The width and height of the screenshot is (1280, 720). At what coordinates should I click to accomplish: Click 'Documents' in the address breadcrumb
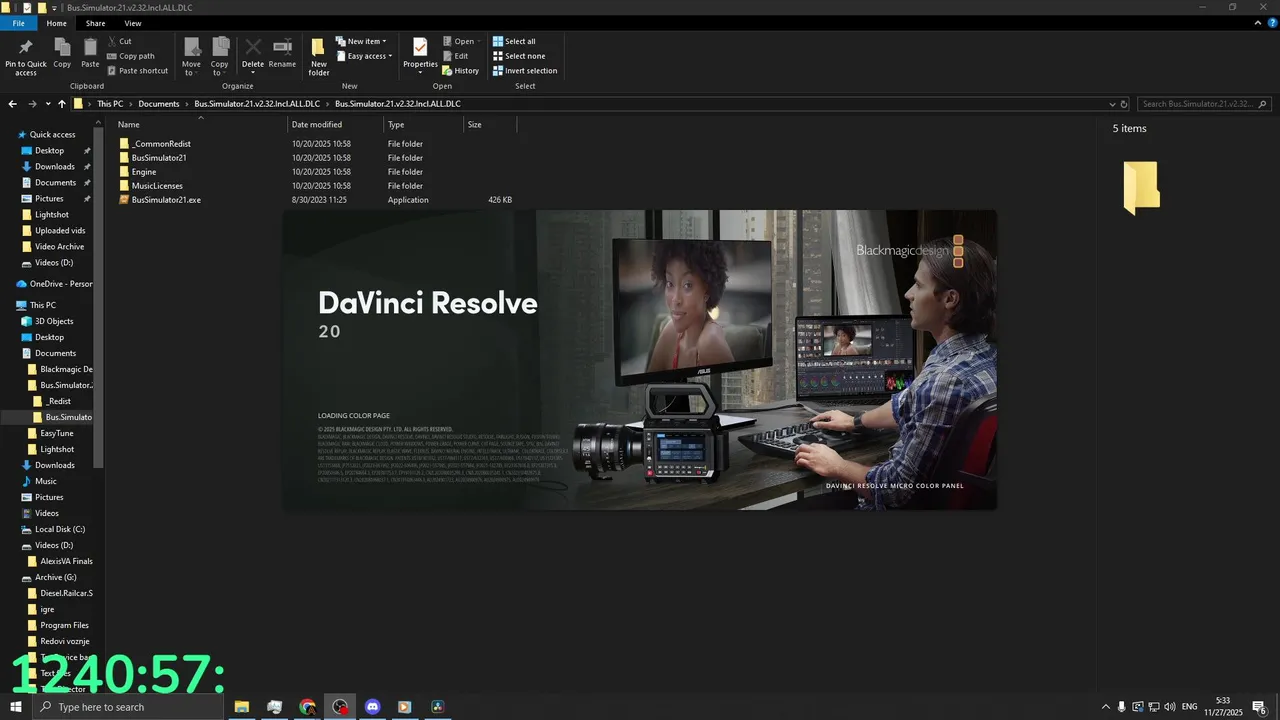click(x=159, y=104)
